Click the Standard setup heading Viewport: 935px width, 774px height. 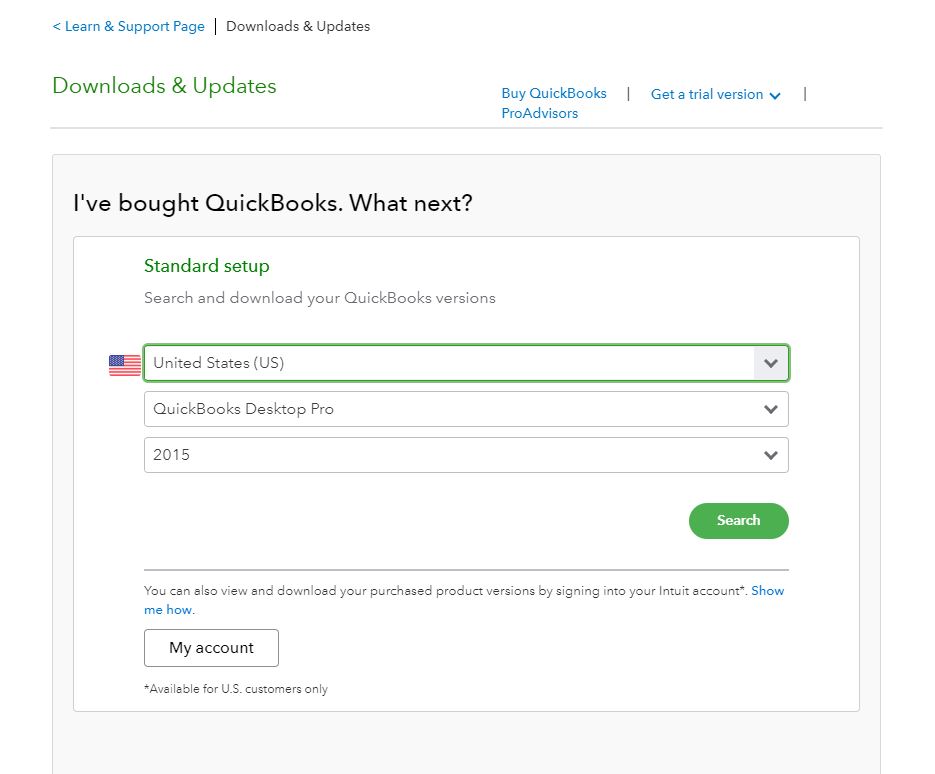(x=207, y=266)
